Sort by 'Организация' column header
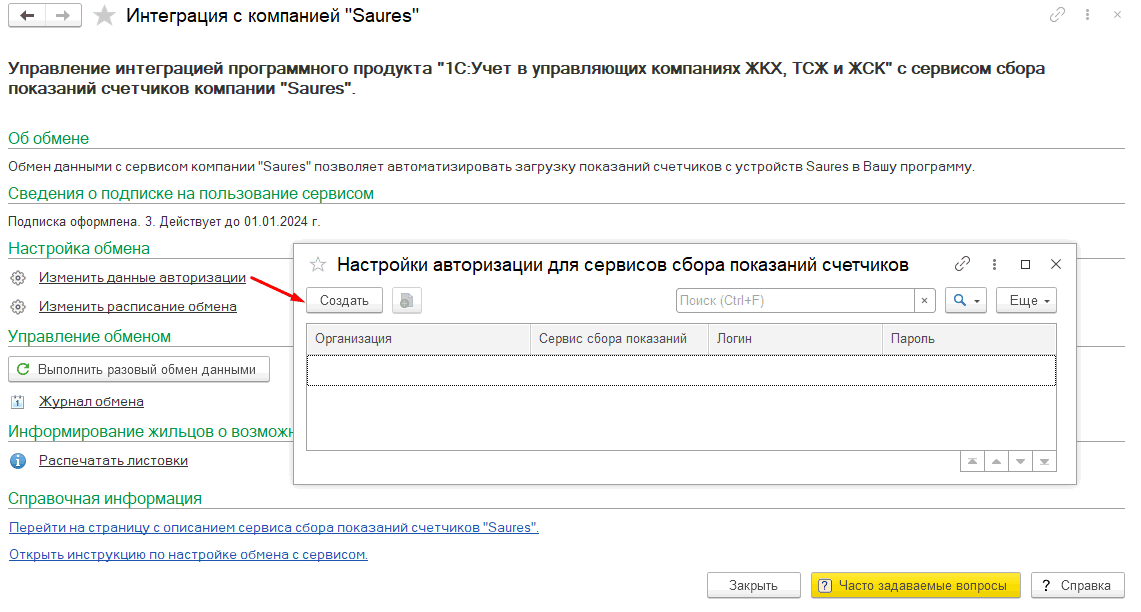Image resolution: width=1141 pixels, height=612 pixels. (x=418, y=338)
